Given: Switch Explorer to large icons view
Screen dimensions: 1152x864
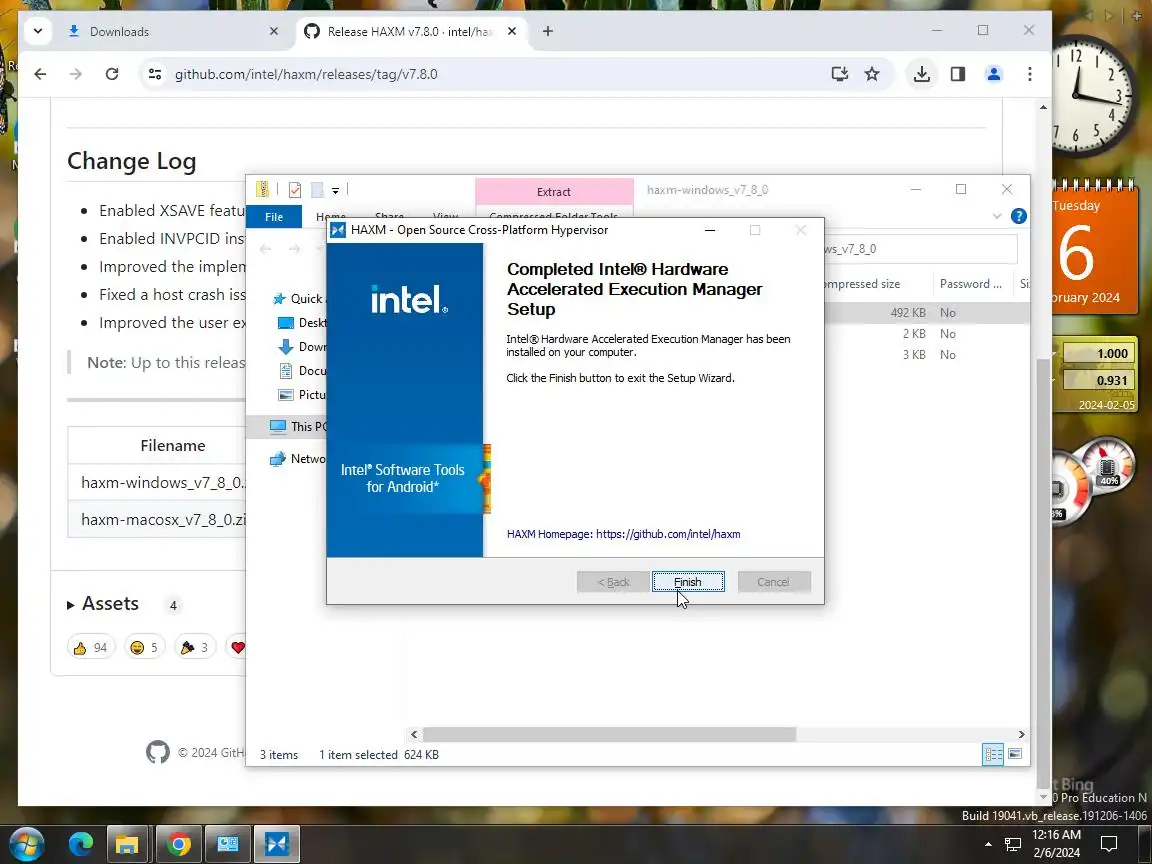Looking at the screenshot, I should coord(1015,754).
